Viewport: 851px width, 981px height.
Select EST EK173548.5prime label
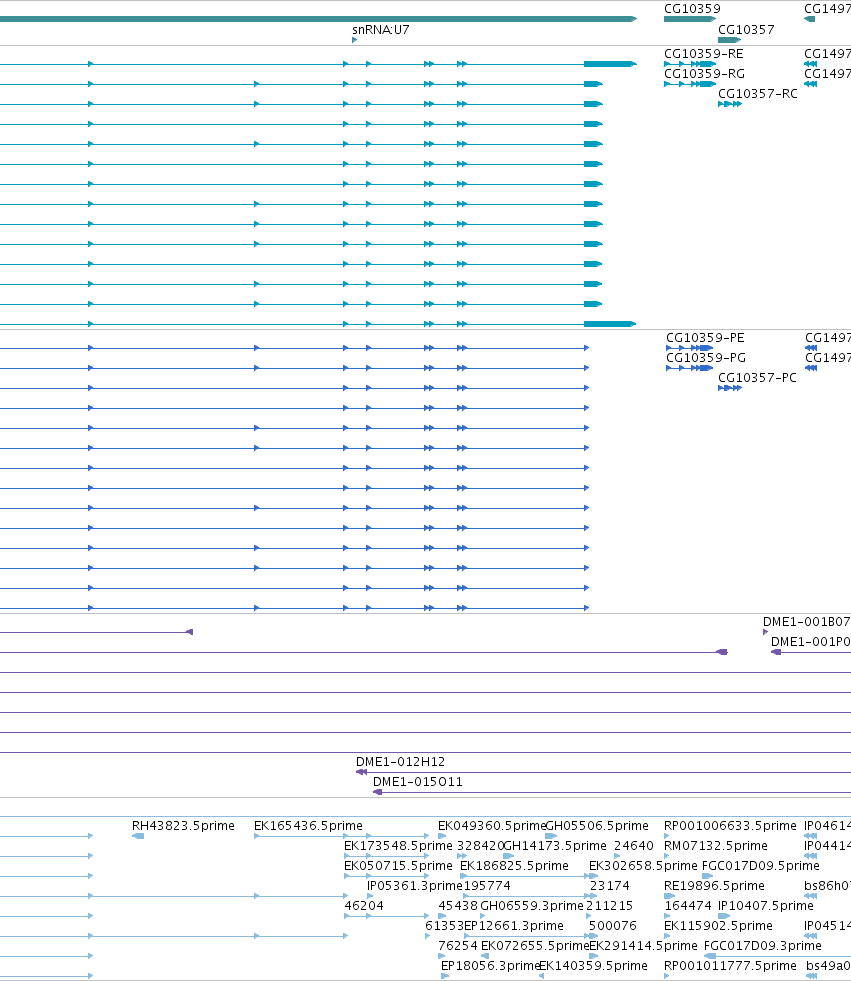pos(398,846)
